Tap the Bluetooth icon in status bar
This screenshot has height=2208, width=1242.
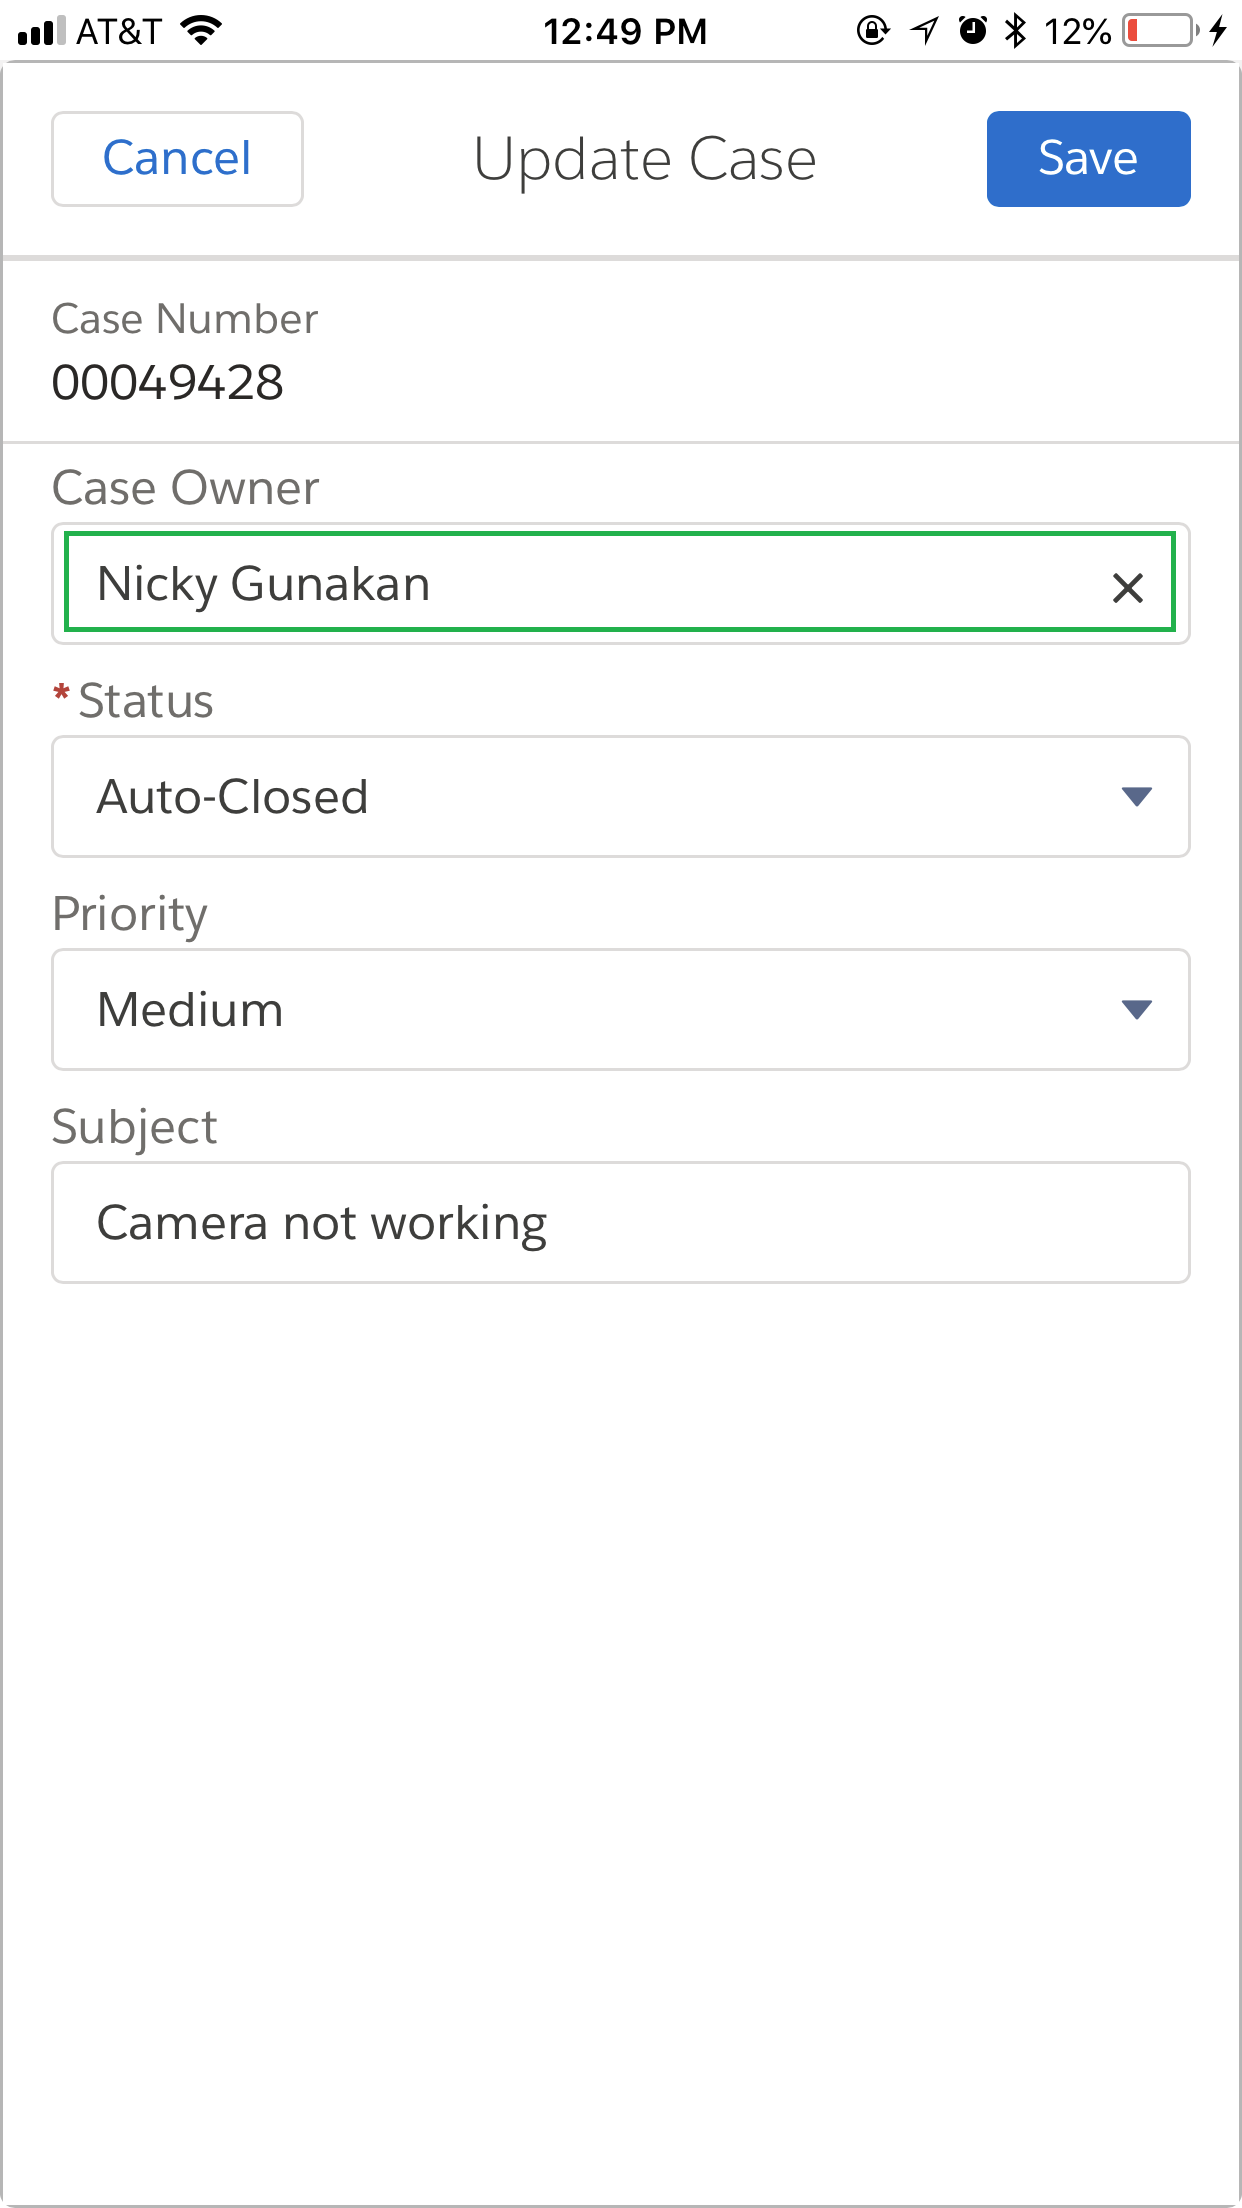[1016, 31]
